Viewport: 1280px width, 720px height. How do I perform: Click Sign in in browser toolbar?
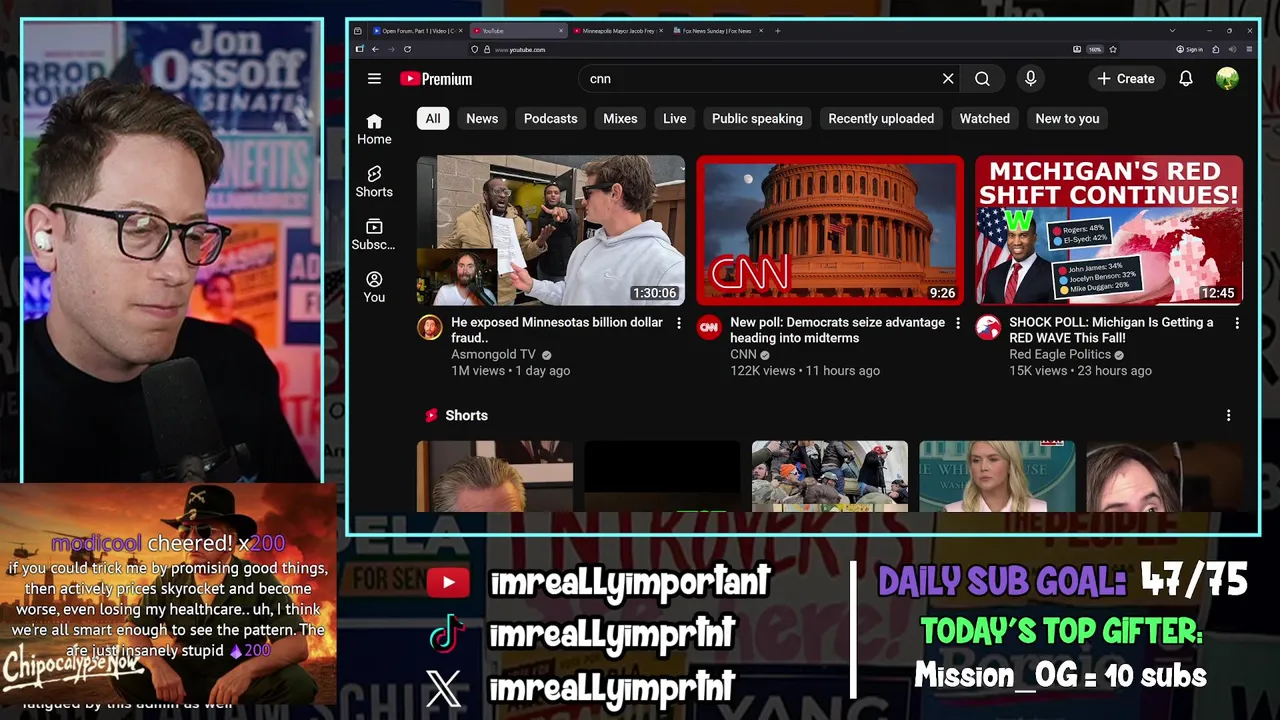coord(1189,49)
